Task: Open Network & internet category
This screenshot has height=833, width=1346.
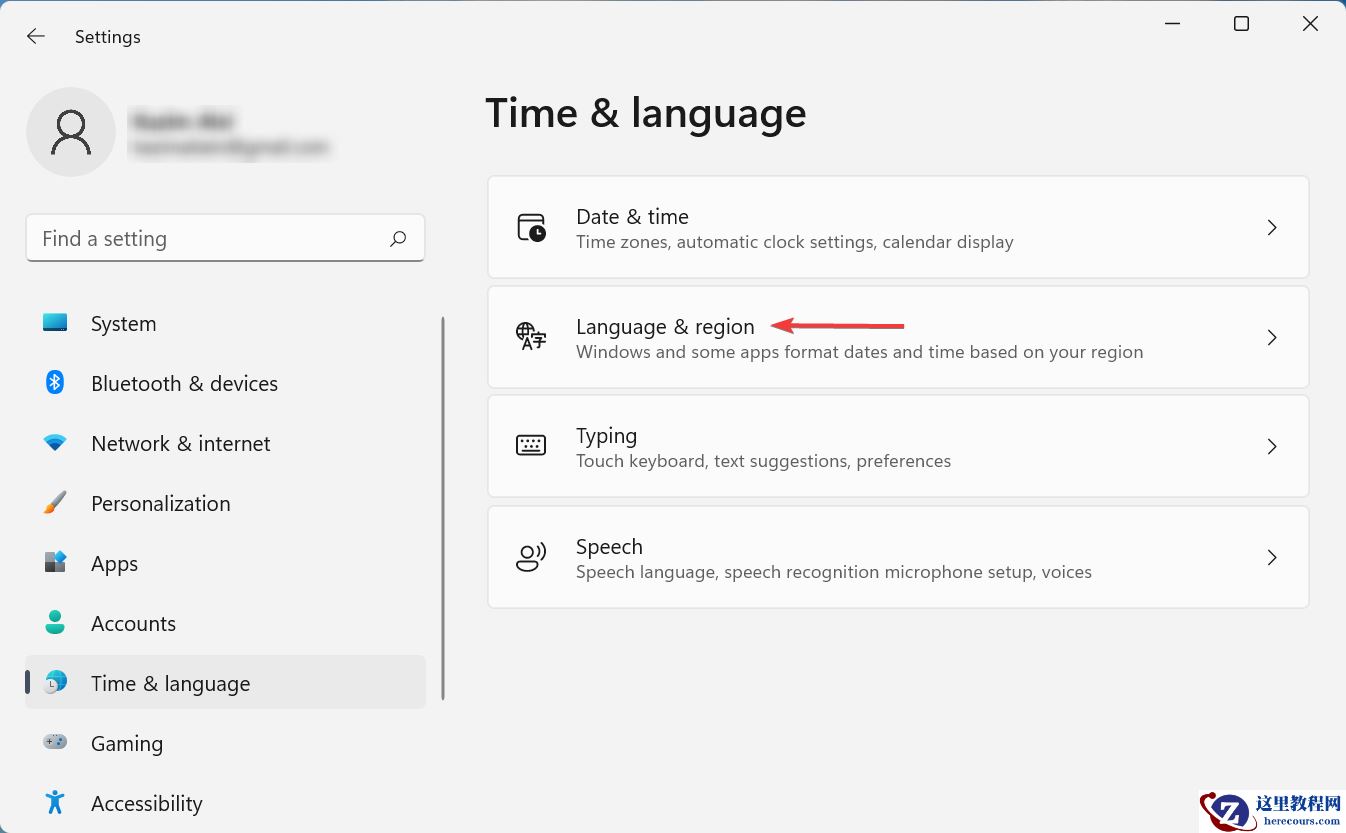Action: coord(225,443)
